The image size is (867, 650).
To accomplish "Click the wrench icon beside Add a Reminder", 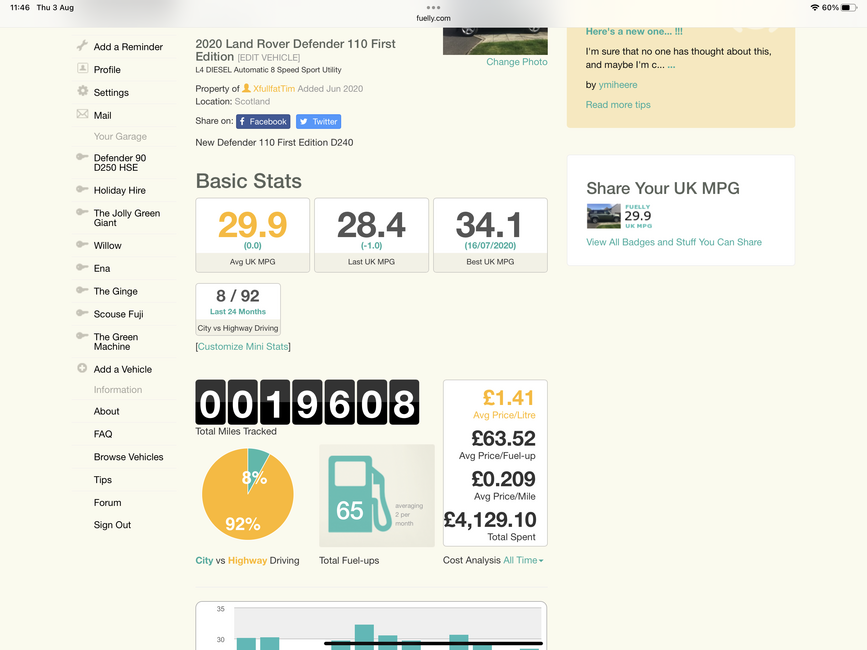I will coord(82,45).
